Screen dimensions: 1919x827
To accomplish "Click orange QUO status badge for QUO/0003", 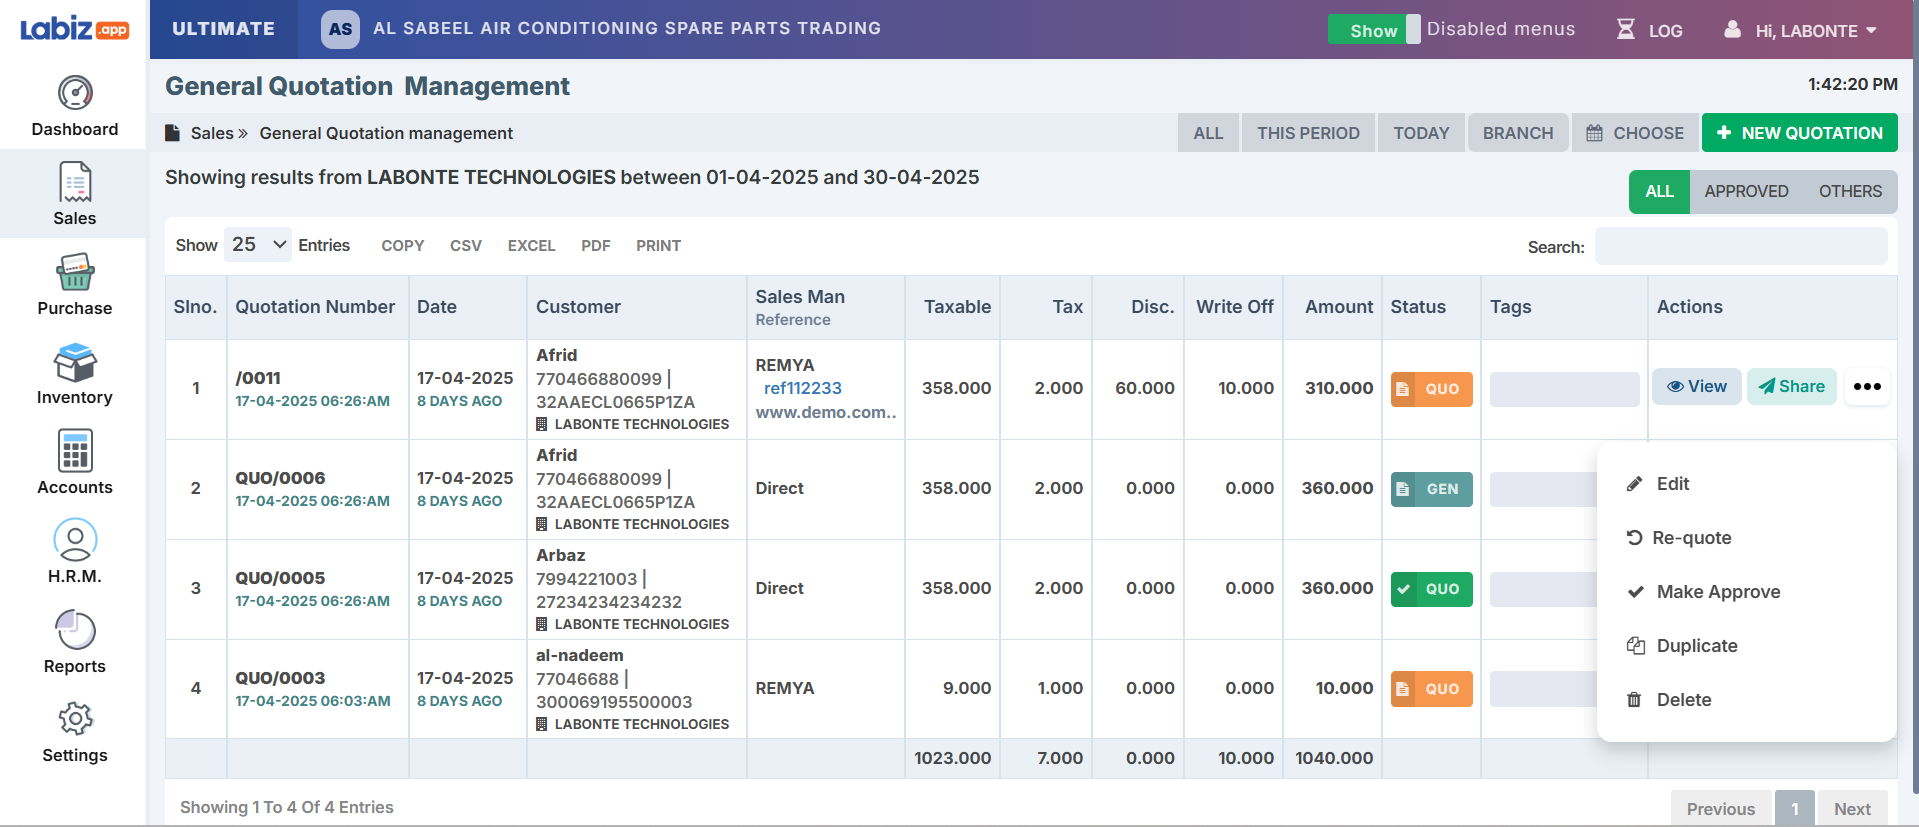I will click(x=1431, y=689).
